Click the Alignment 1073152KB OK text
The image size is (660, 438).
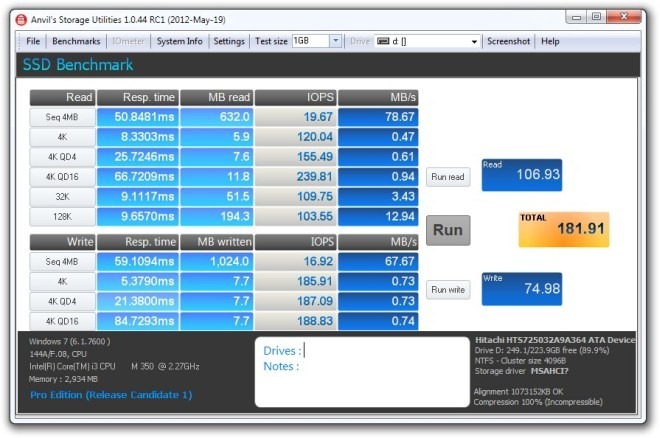click(518, 392)
